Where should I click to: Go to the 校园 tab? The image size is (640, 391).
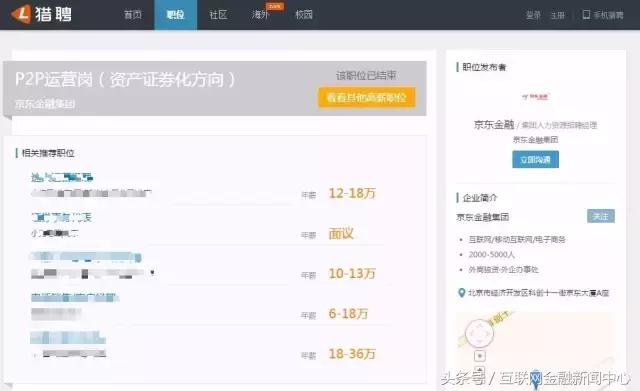pos(304,15)
